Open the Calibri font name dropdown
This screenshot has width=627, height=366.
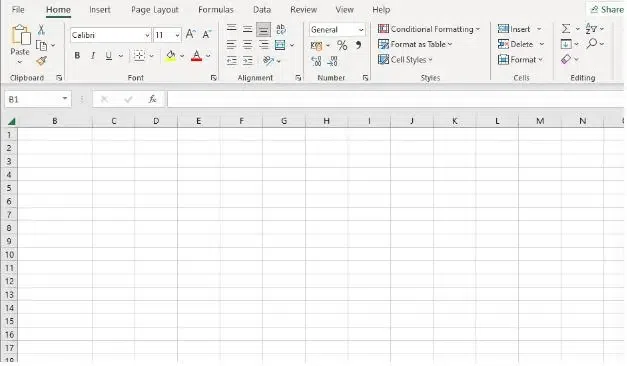[x=147, y=35]
